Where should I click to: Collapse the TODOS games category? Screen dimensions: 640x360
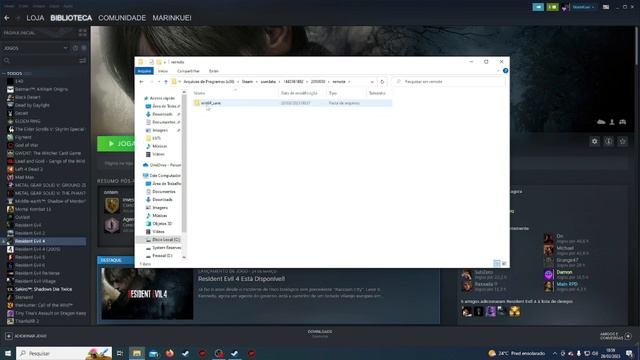(x=4, y=73)
